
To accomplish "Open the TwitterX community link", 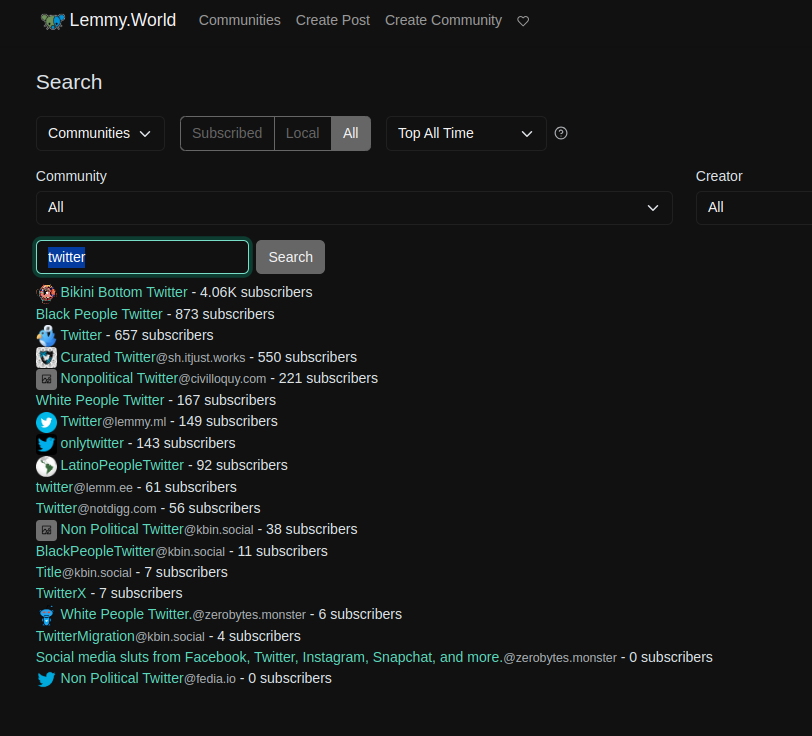I will [x=61, y=593].
